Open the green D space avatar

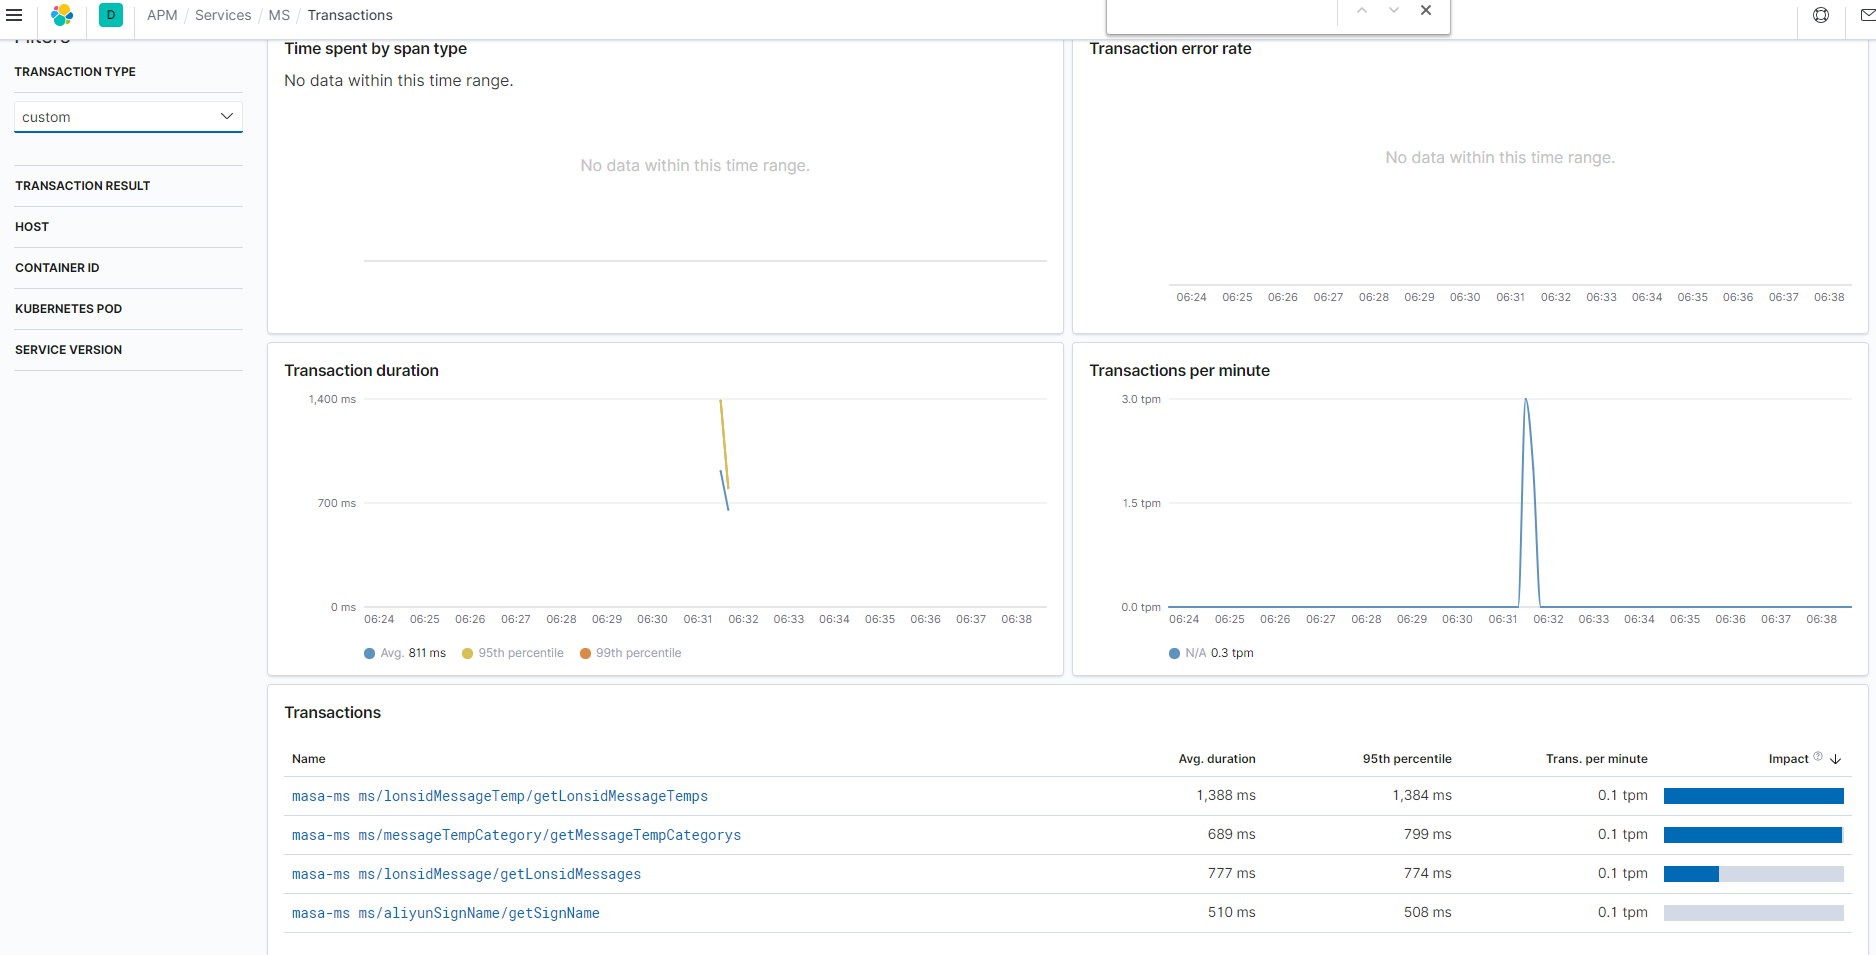[111, 15]
